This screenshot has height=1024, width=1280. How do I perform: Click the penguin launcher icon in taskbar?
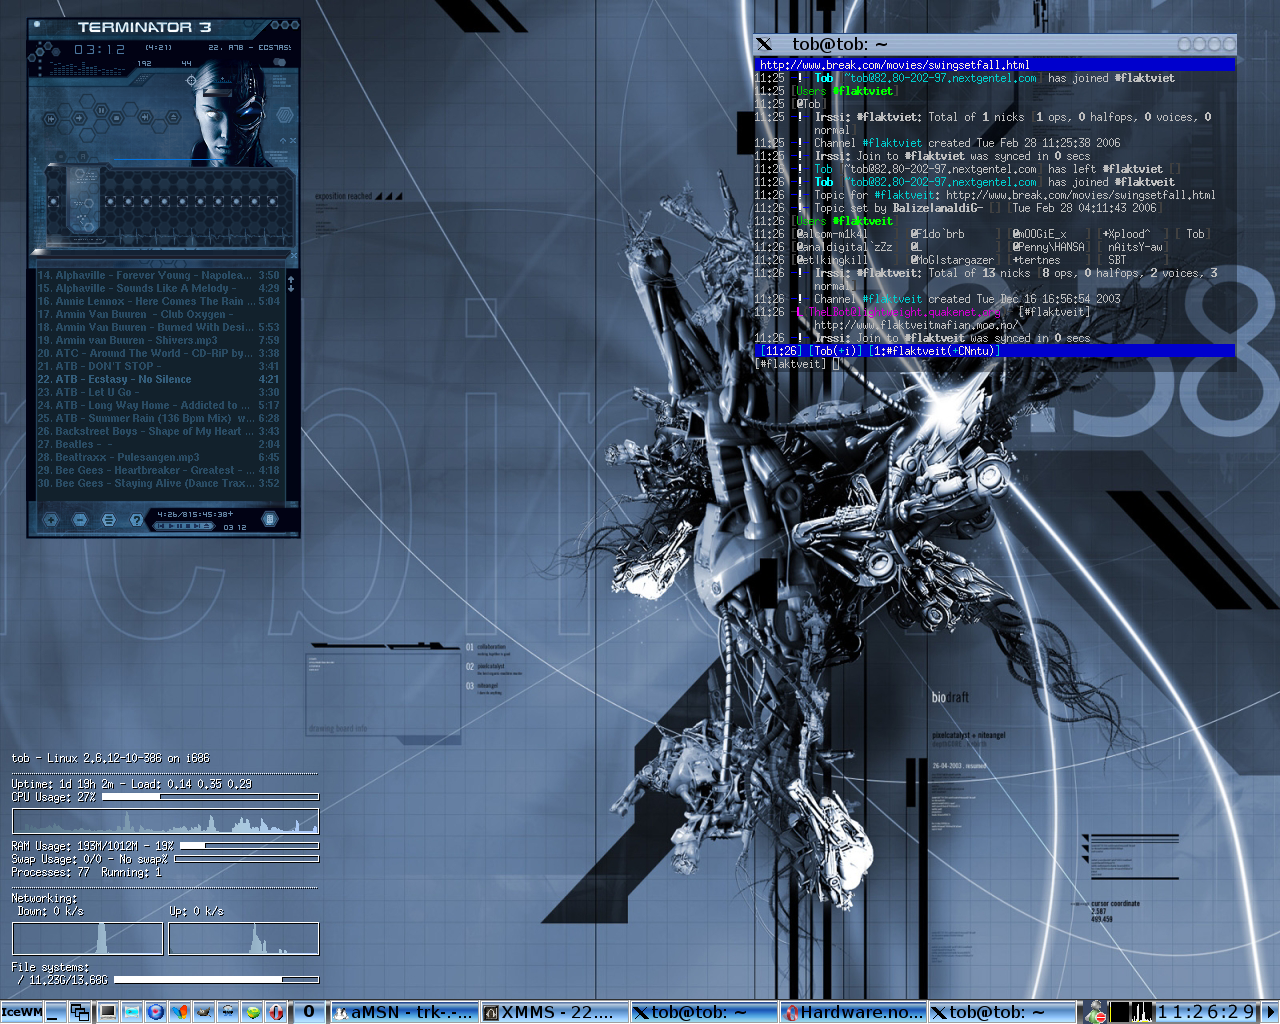pyautogui.click(x=228, y=1012)
